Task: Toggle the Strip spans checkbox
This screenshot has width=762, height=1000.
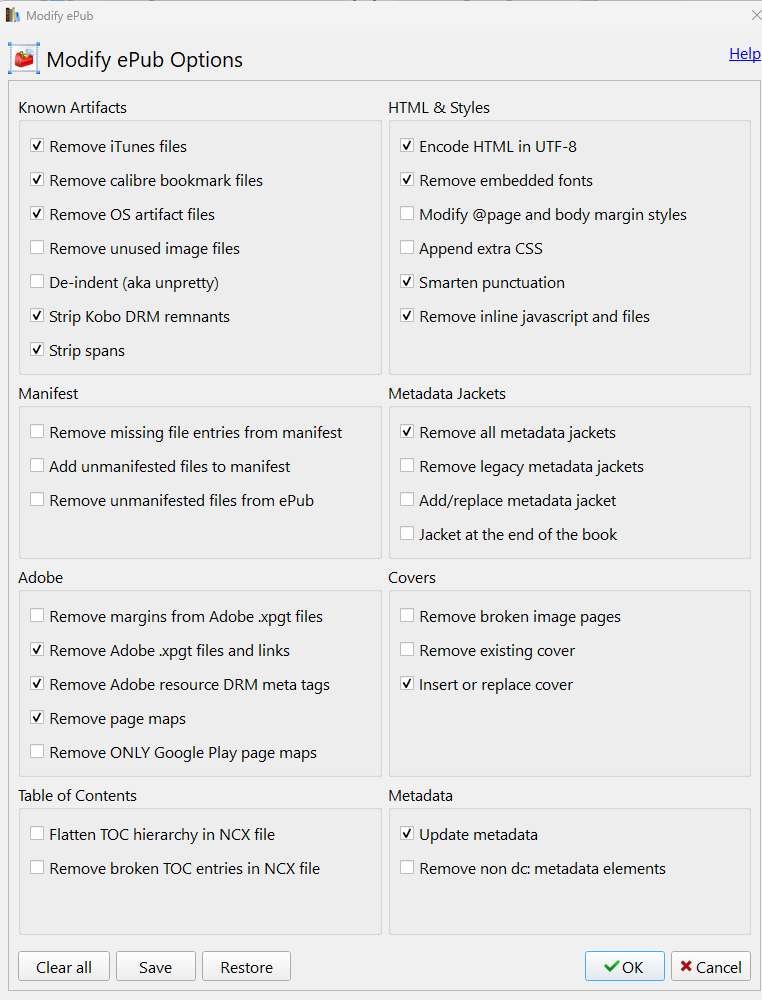Action: click(x=38, y=350)
